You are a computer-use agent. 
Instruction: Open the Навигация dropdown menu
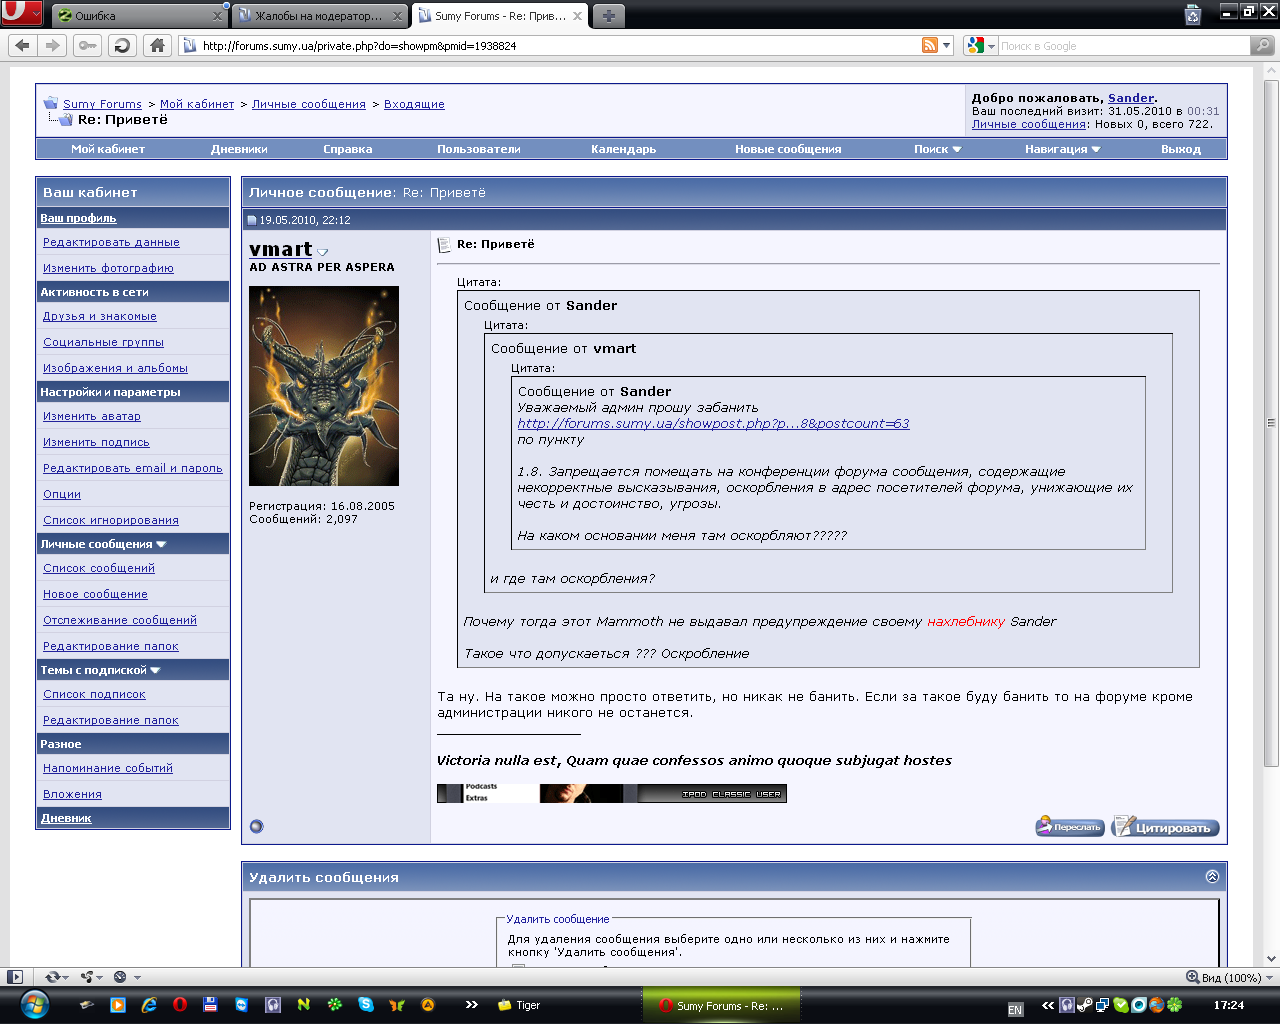[1062, 149]
